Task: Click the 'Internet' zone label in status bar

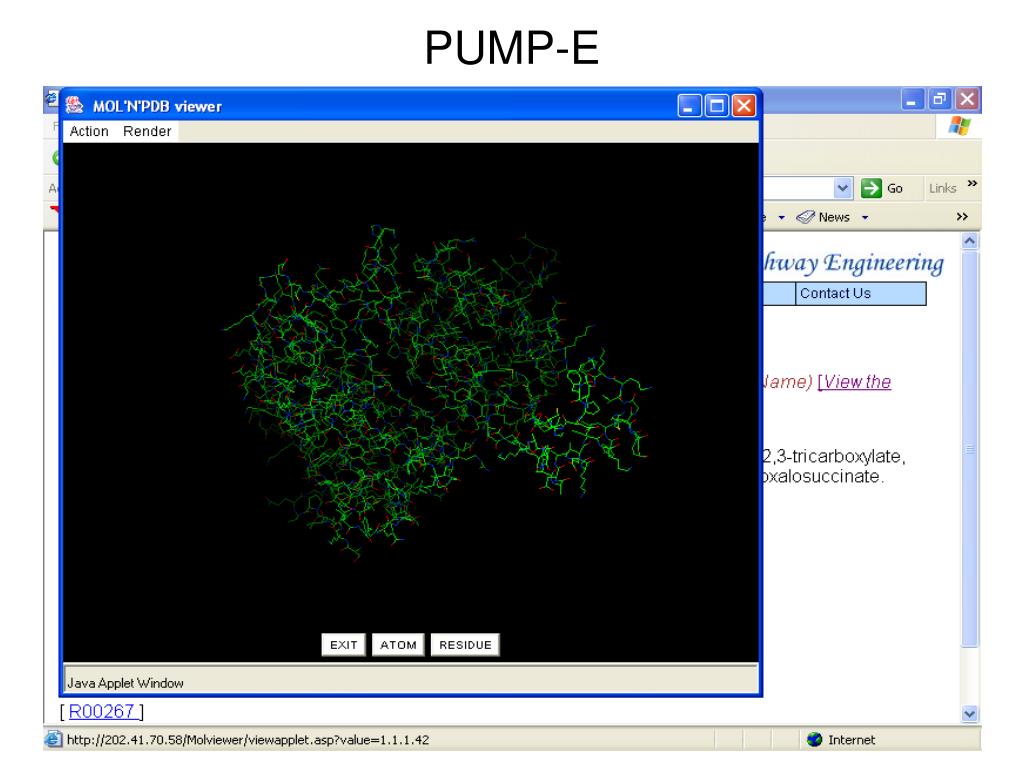Action: click(x=852, y=740)
